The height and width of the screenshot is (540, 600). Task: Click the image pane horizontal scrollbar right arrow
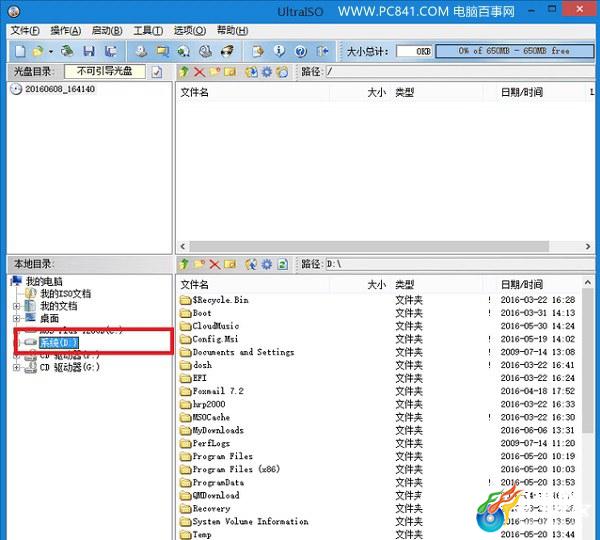[x=588, y=246]
